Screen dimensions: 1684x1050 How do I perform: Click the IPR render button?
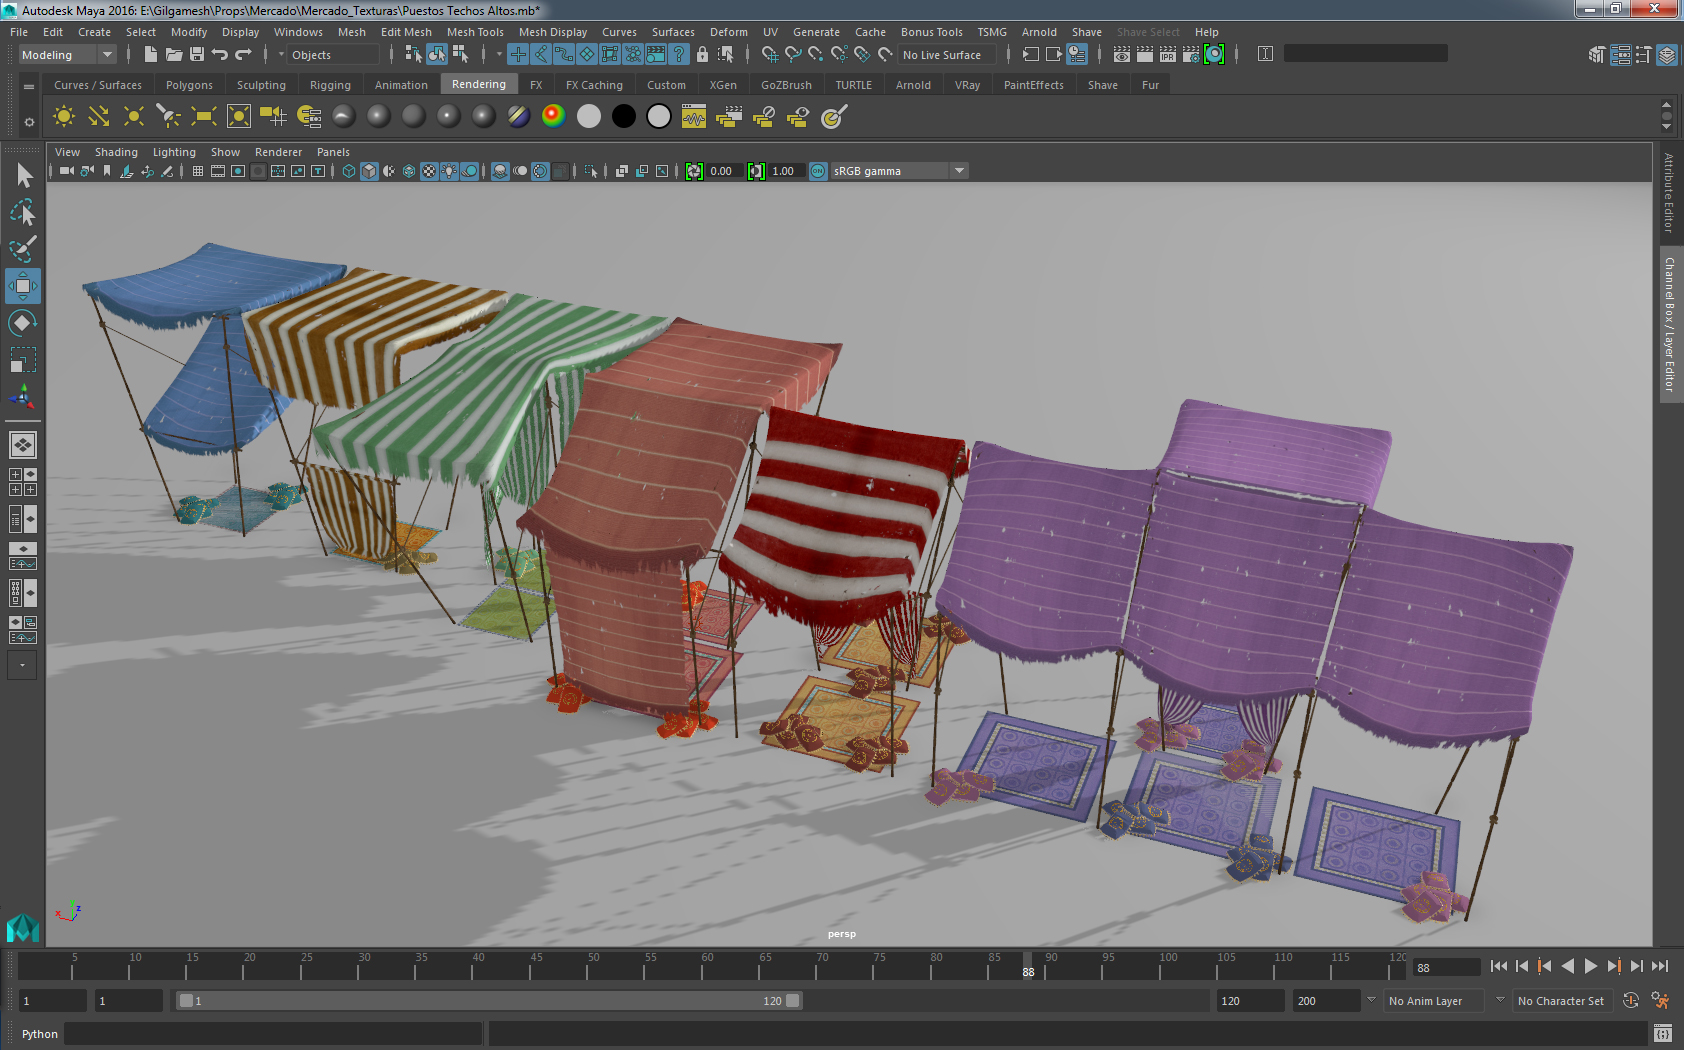coord(1167,55)
